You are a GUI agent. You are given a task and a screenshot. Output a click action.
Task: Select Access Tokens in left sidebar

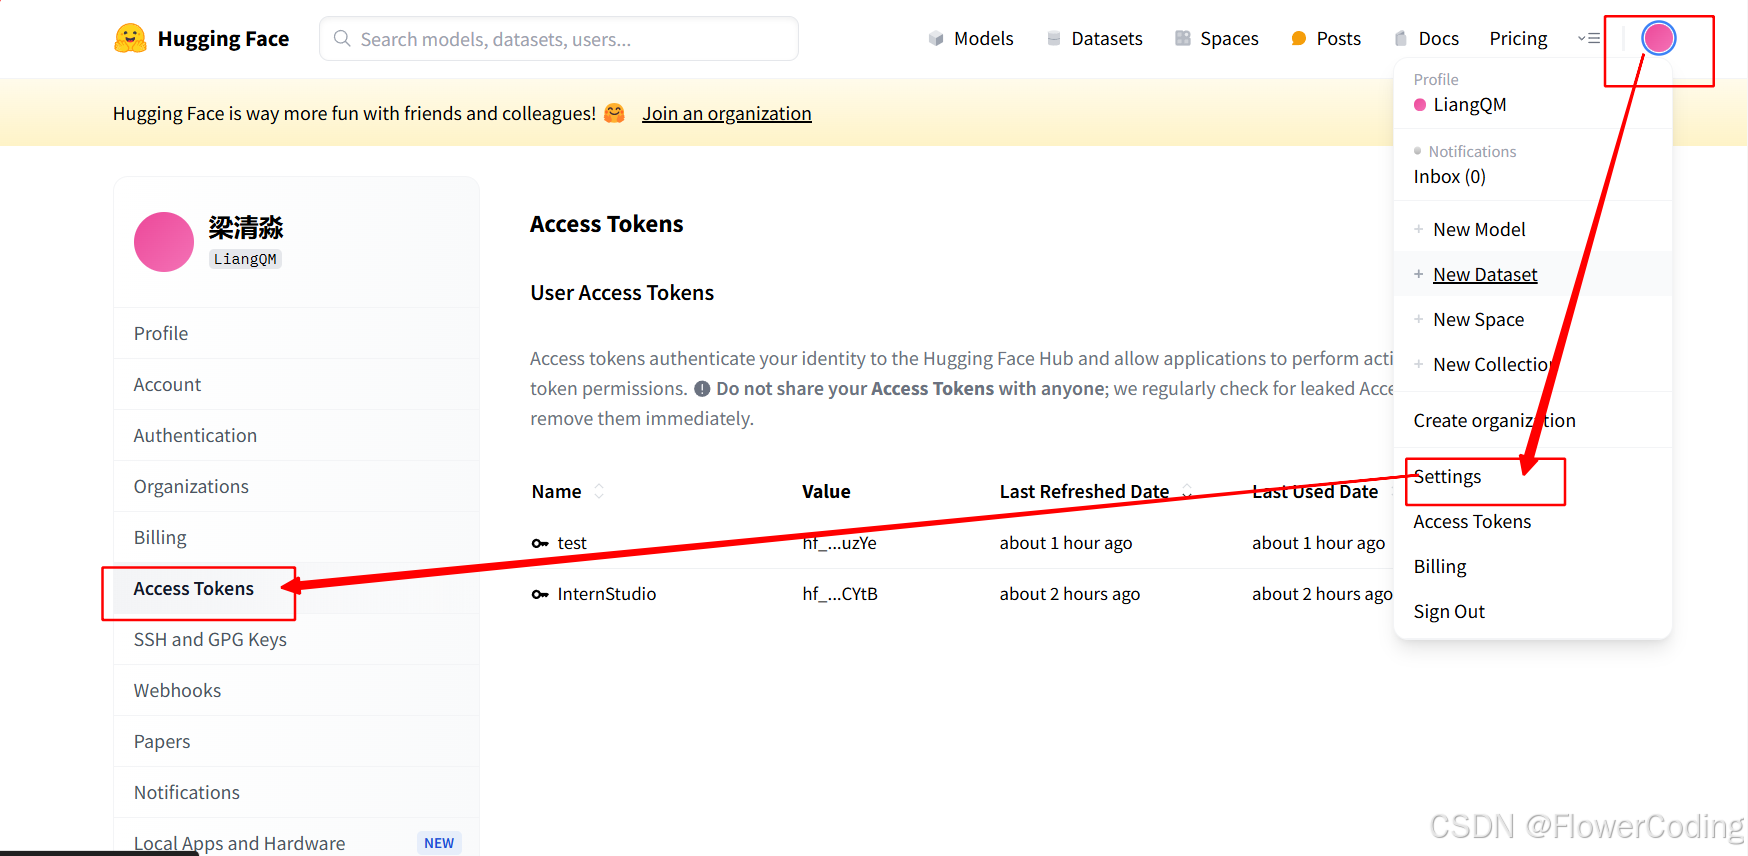coord(296,588)
